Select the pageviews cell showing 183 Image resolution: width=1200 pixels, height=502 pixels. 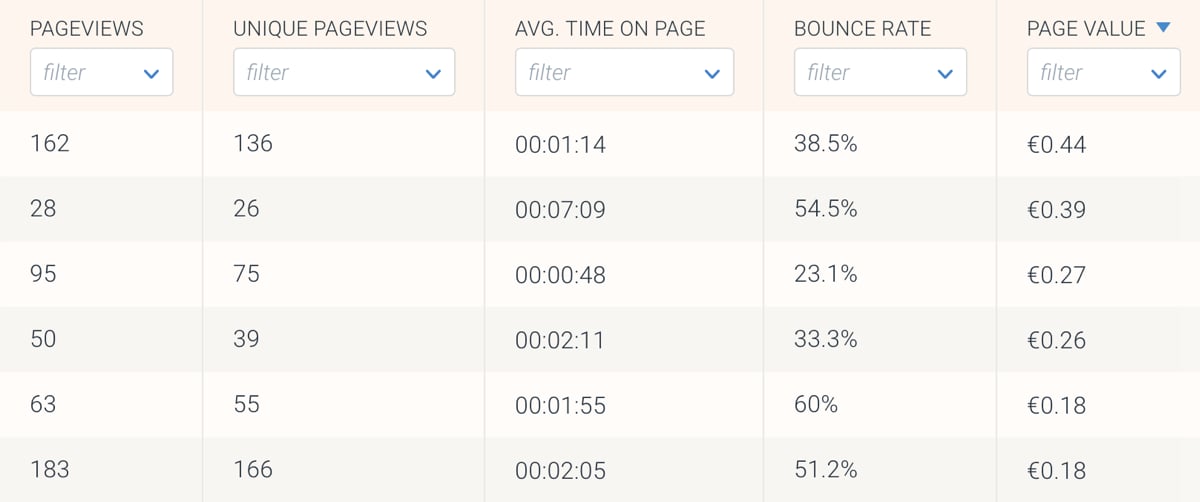pyautogui.click(x=50, y=469)
